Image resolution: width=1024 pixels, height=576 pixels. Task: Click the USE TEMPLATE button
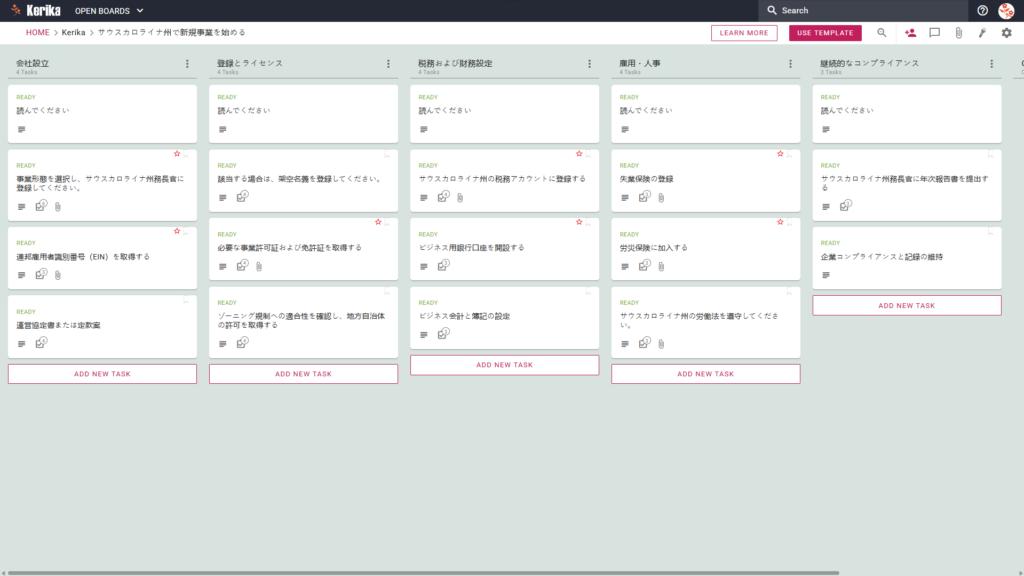point(825,33)
